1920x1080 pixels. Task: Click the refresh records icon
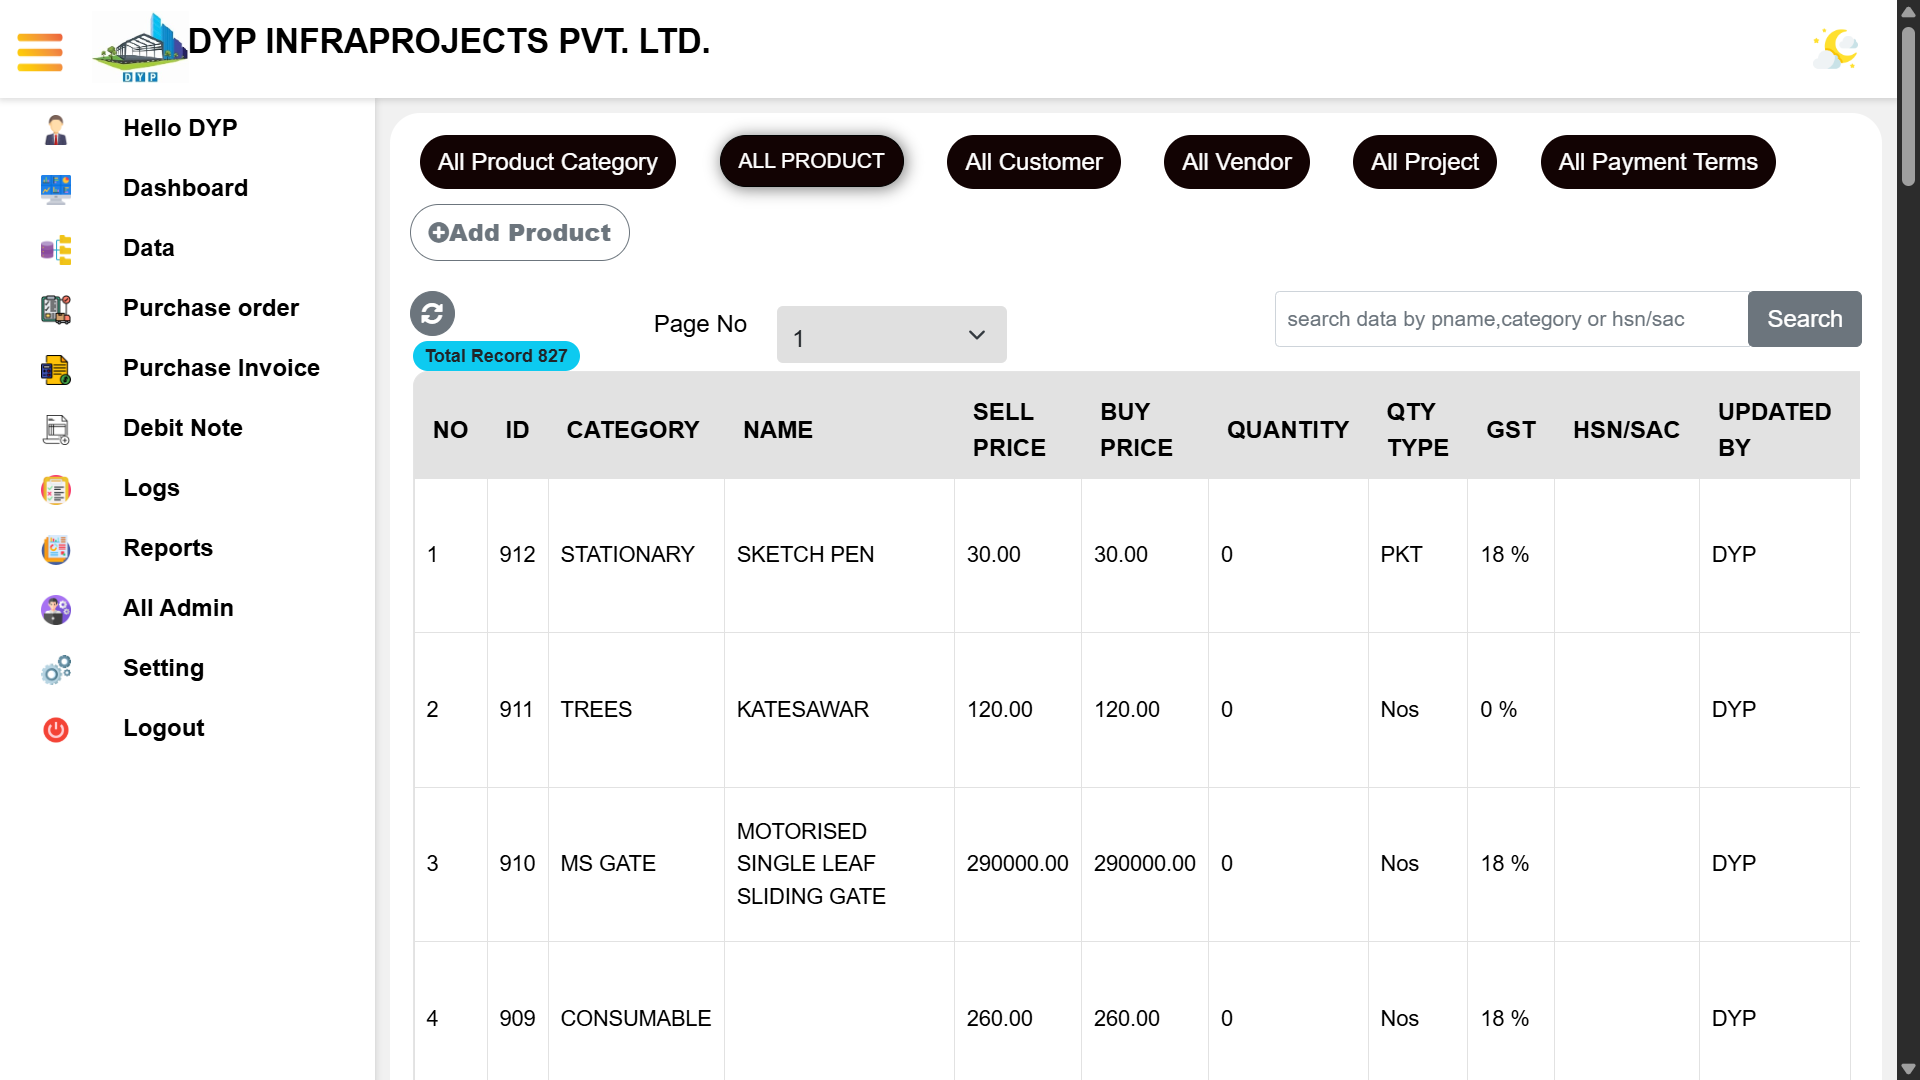tap(432, 314)
